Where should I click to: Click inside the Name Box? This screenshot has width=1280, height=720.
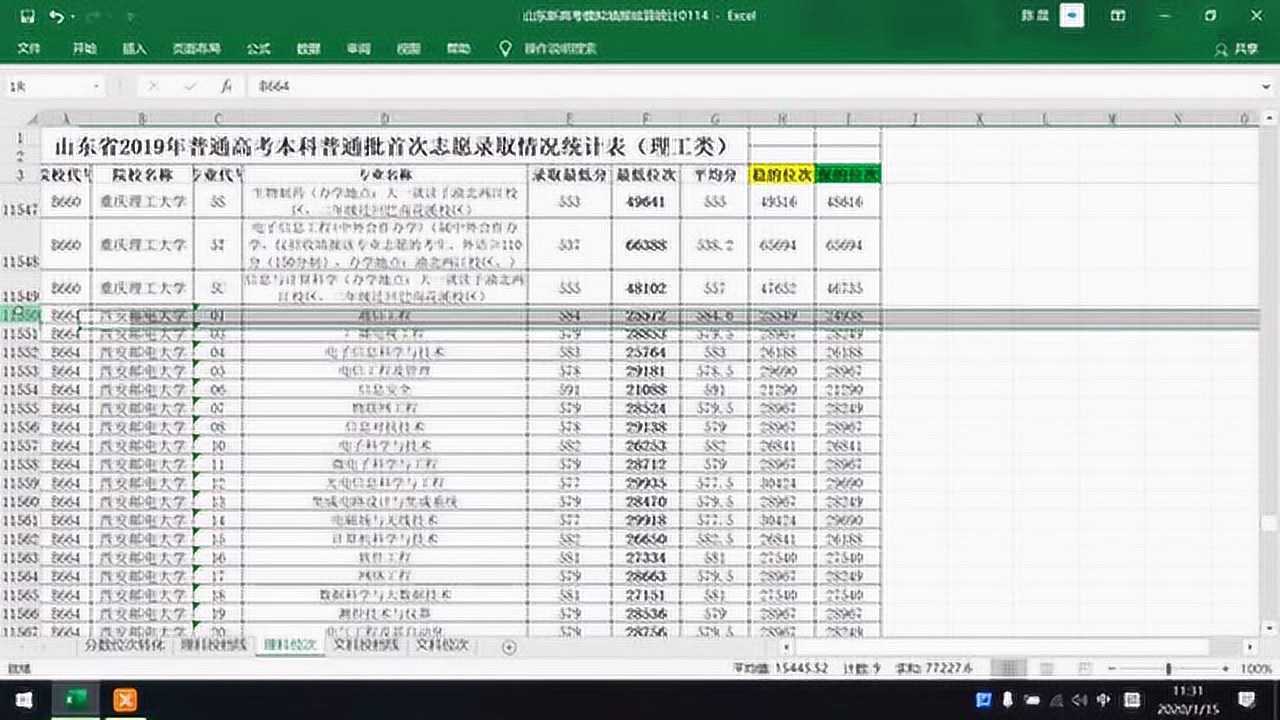48,87
